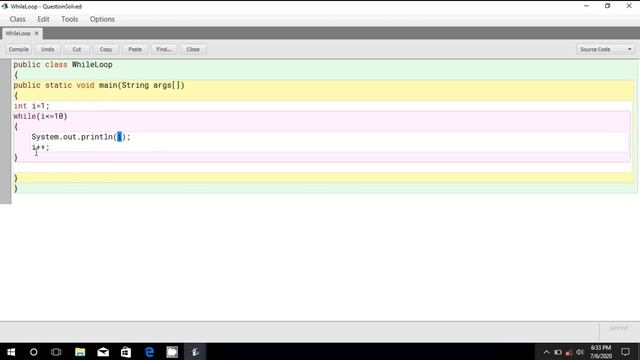Open the Mail app from taskbar
Screen dimensions: 640x360
coord(103,352)
